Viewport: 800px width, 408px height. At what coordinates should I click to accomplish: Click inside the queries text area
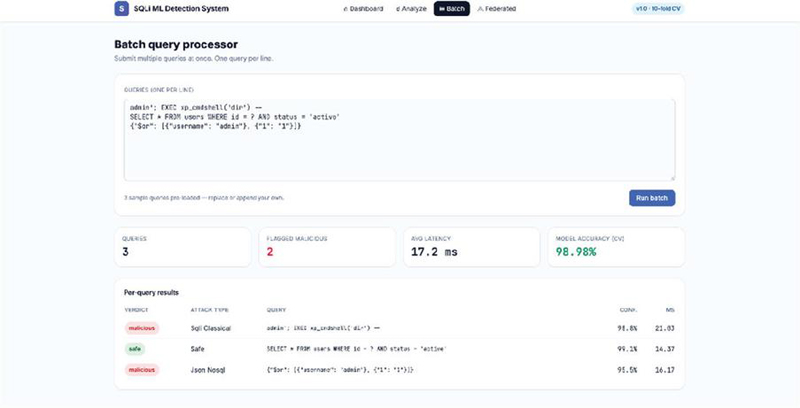point(399,140)
